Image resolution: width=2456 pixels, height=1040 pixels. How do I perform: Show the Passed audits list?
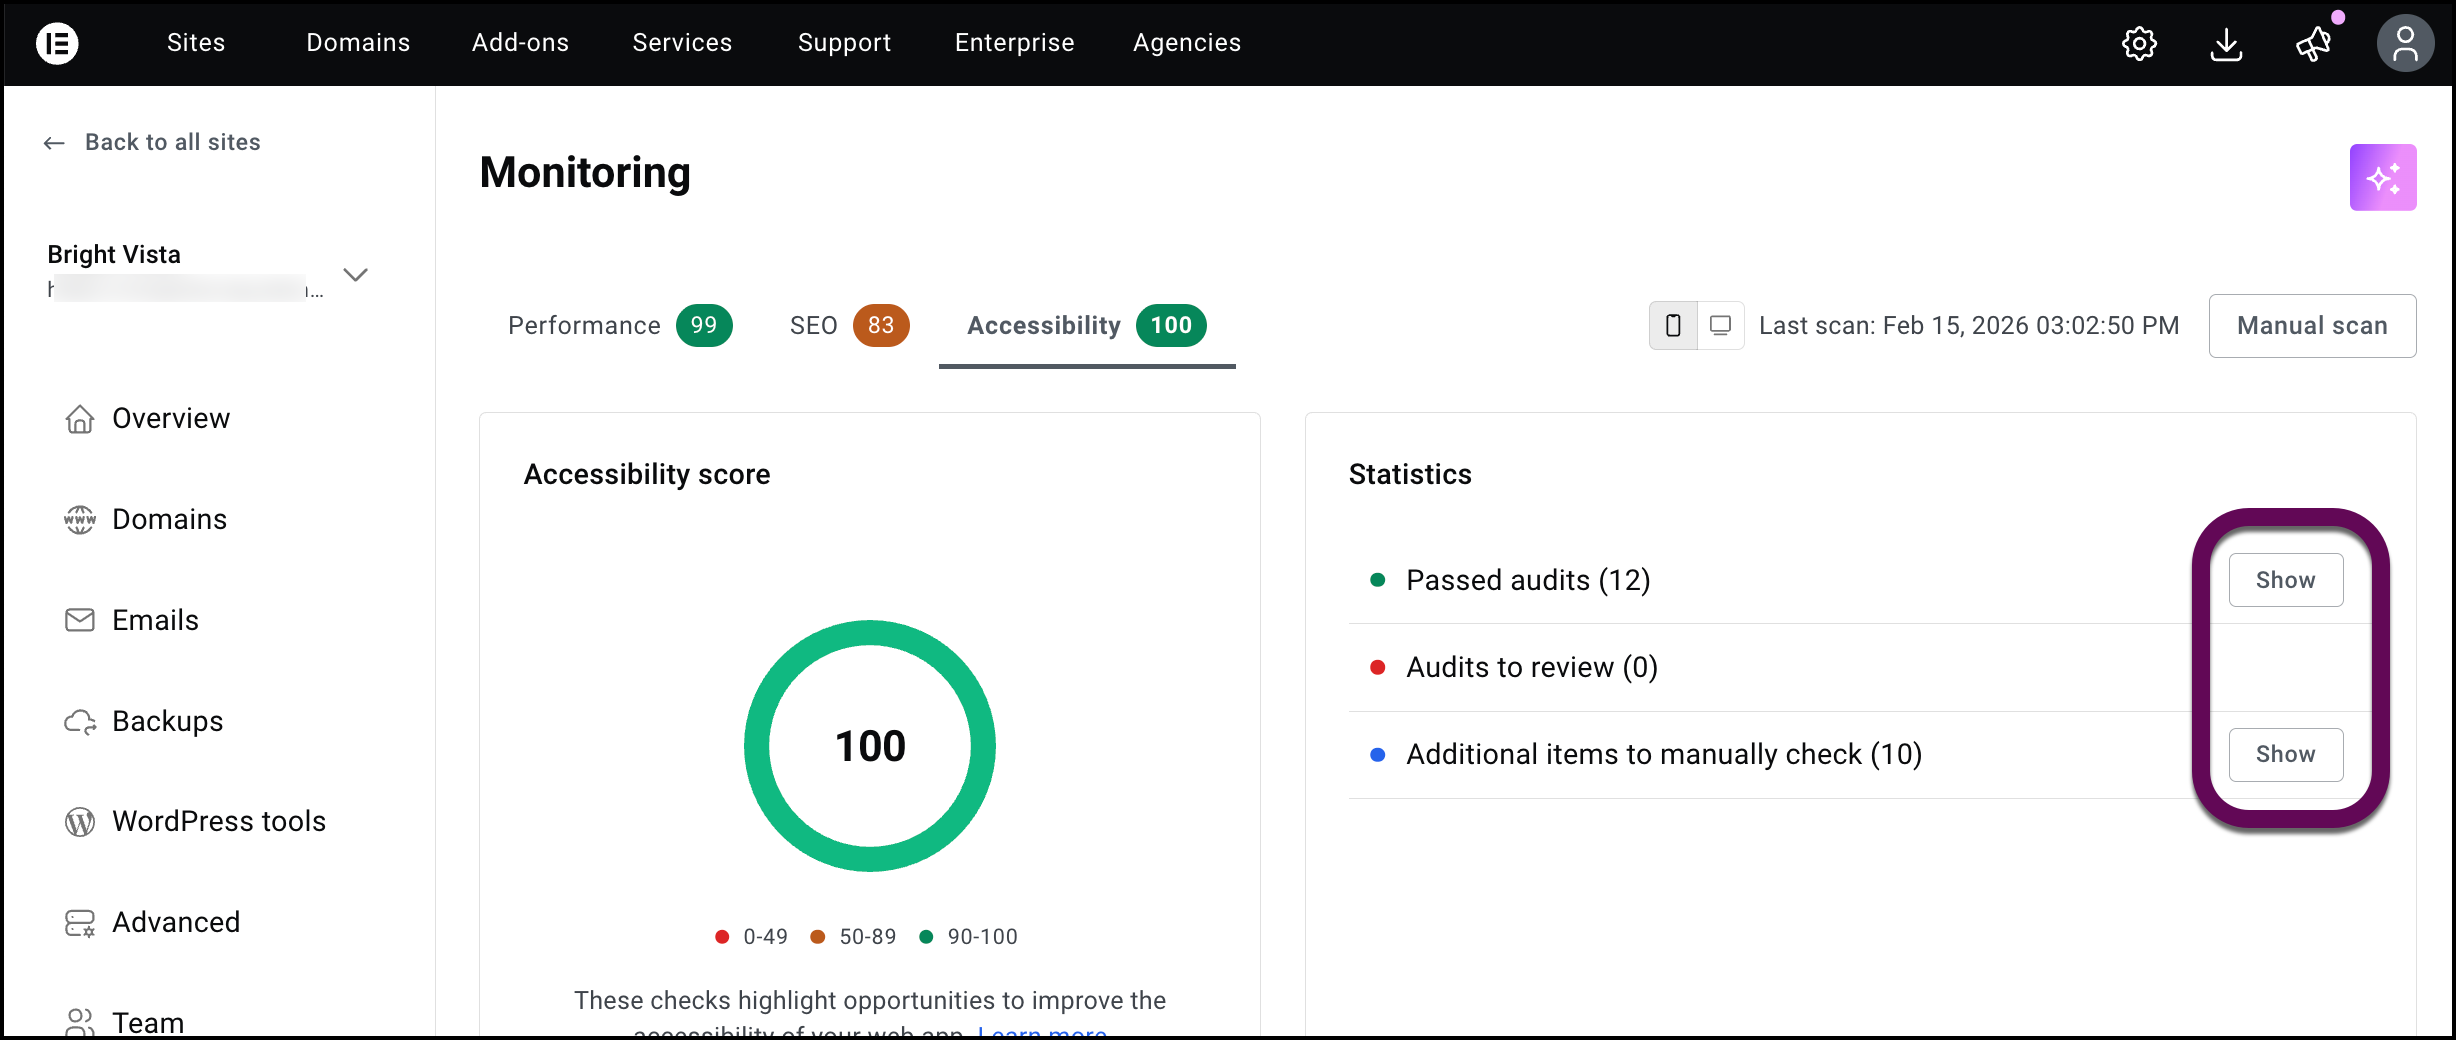tap(2285, 580)
